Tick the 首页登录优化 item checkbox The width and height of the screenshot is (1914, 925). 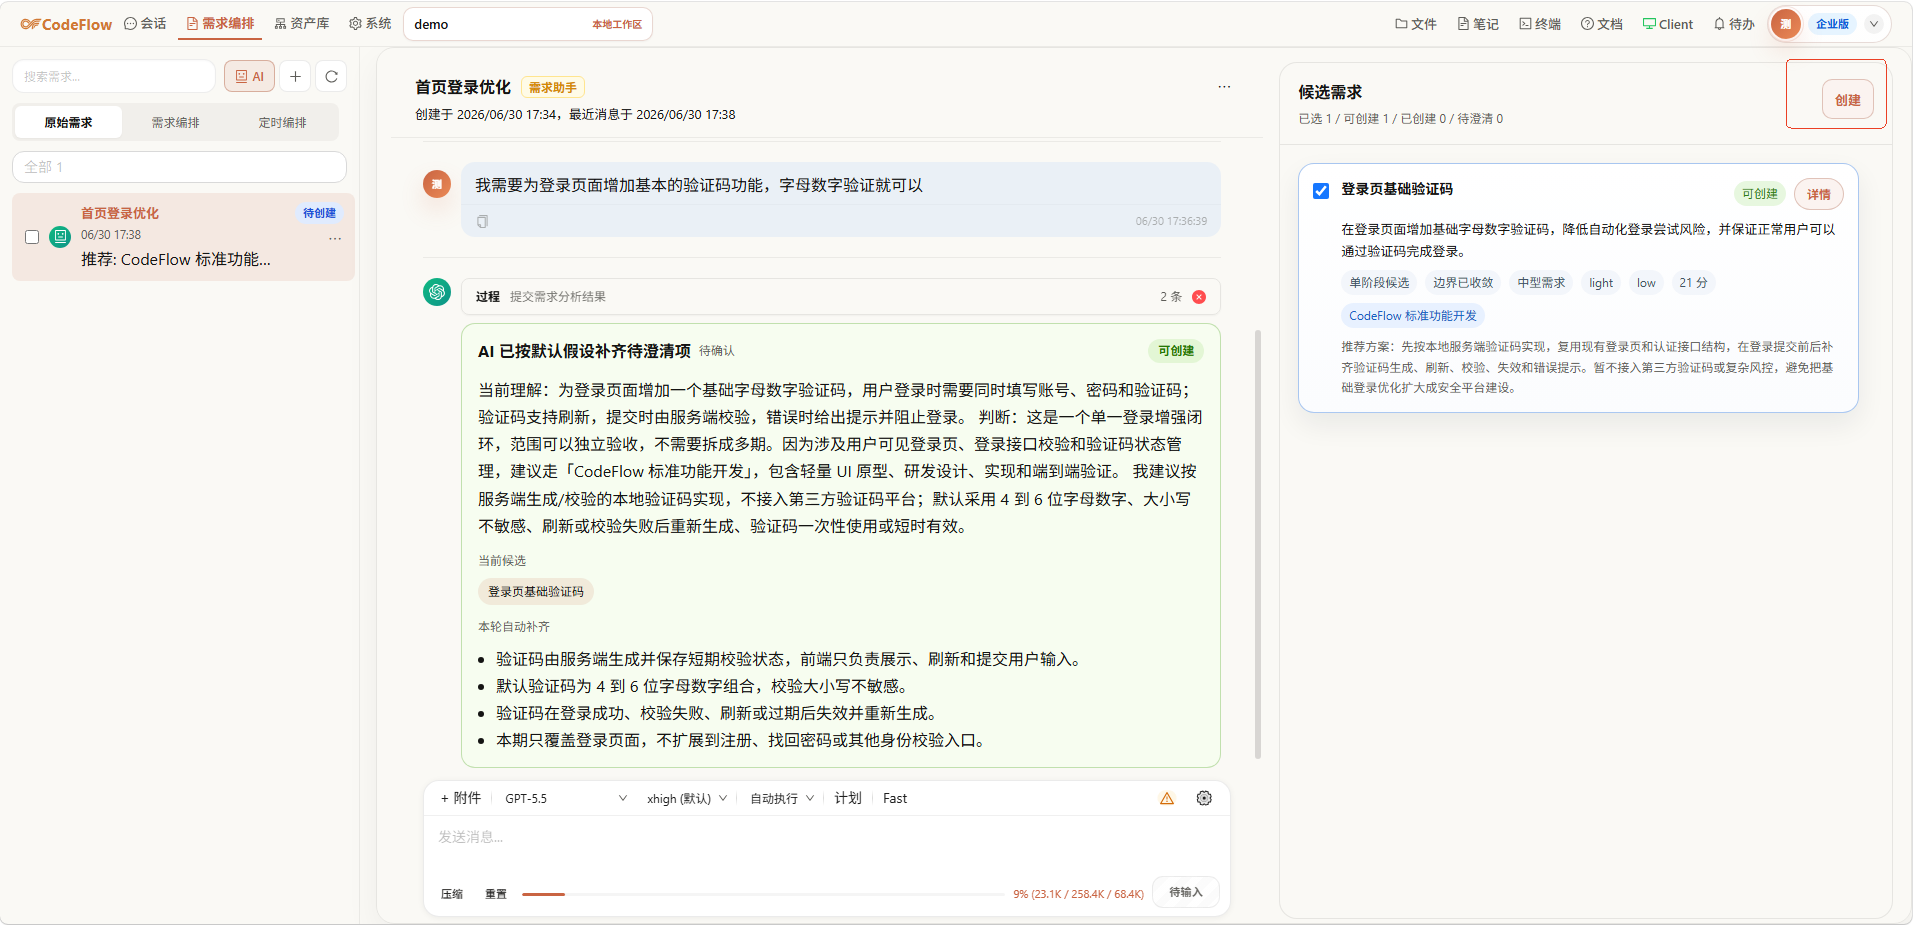pyautogui.click(x=32, y=237)
